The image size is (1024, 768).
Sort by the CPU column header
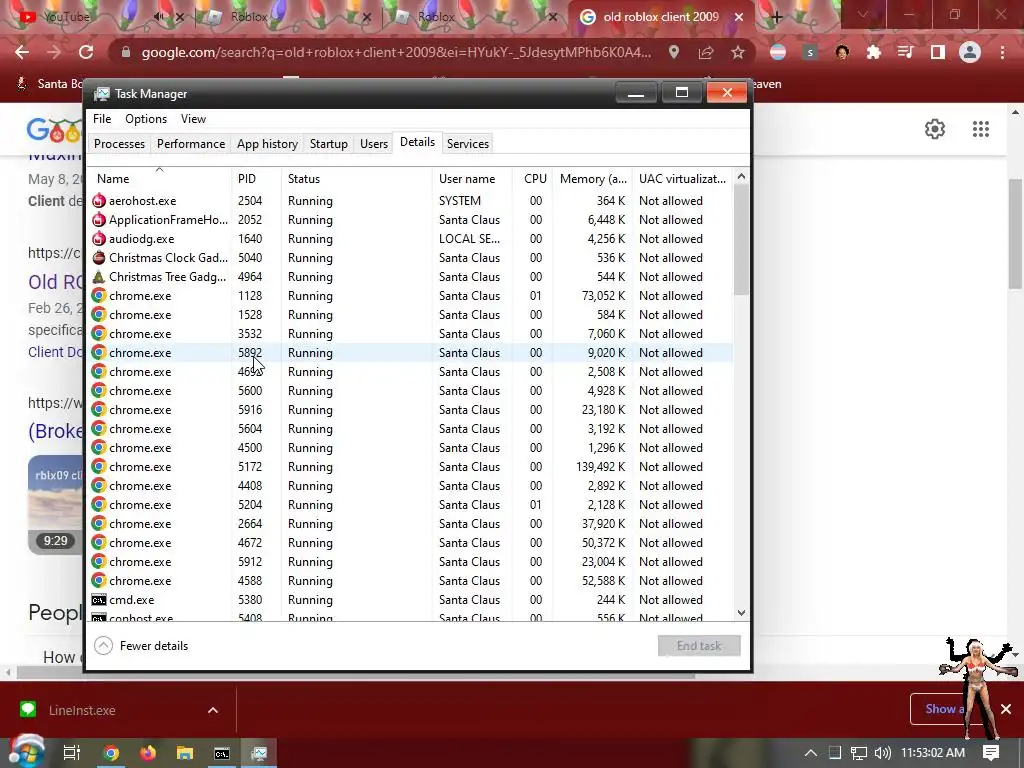pyautogui.click(x=533, y=179)
